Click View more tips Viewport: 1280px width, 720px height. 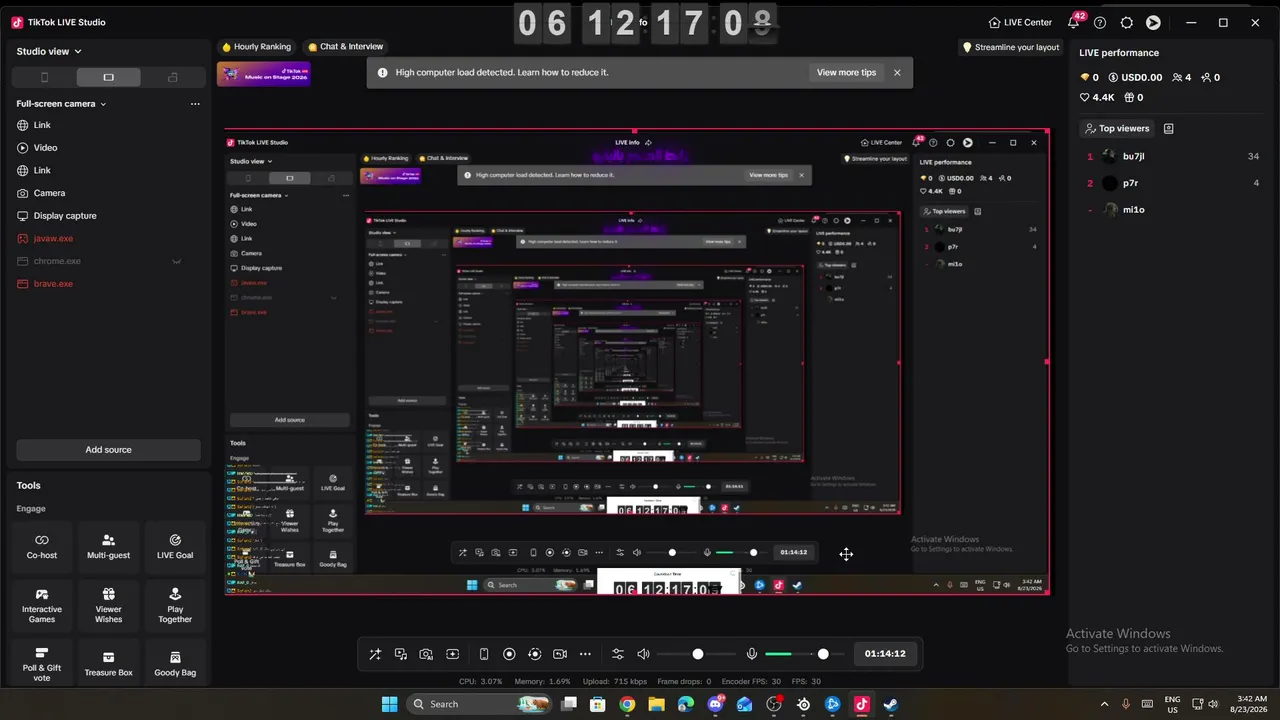coord(846,72)
